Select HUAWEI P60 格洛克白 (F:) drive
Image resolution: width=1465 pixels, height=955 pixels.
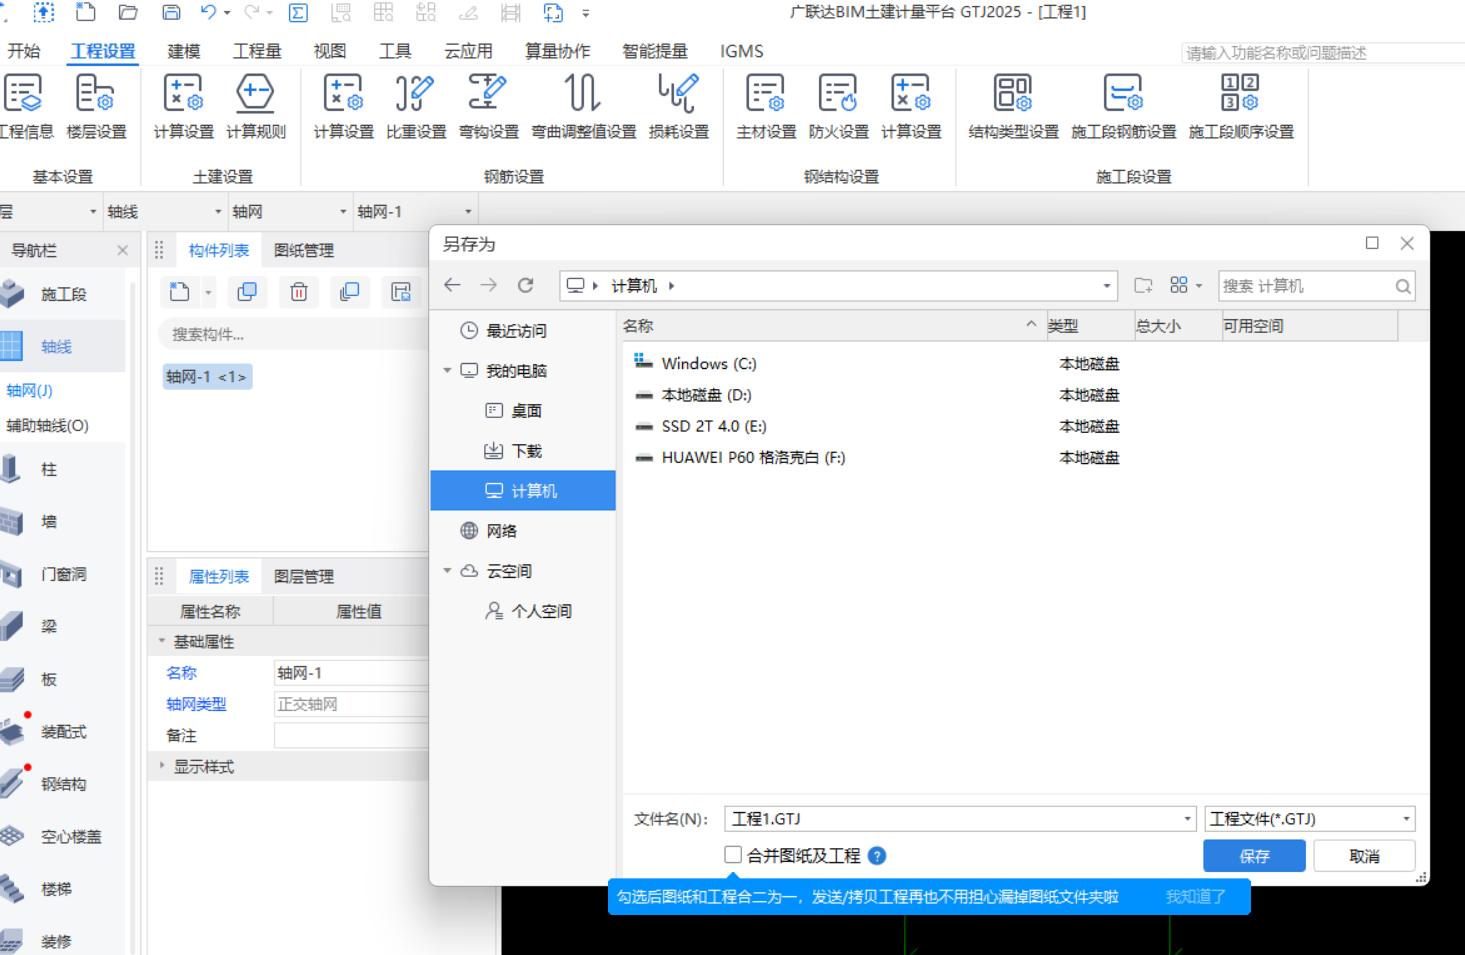pos(753,457)
